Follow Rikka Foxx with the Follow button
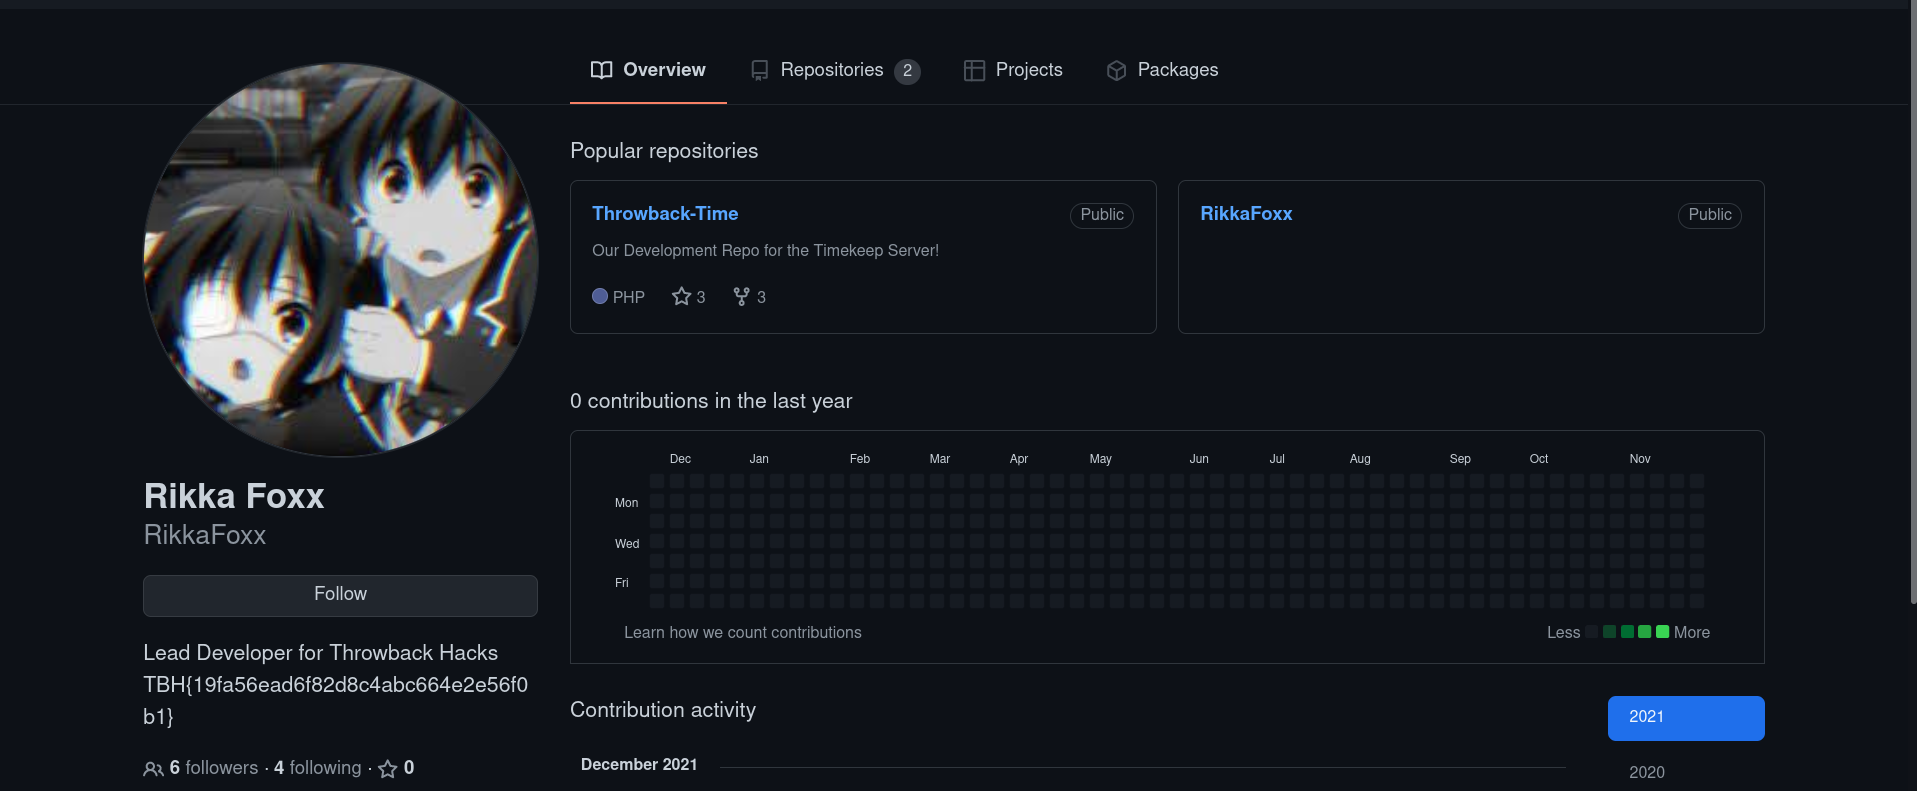The image size is (1917, 791). pyautogui.click(x=340, y=595)
